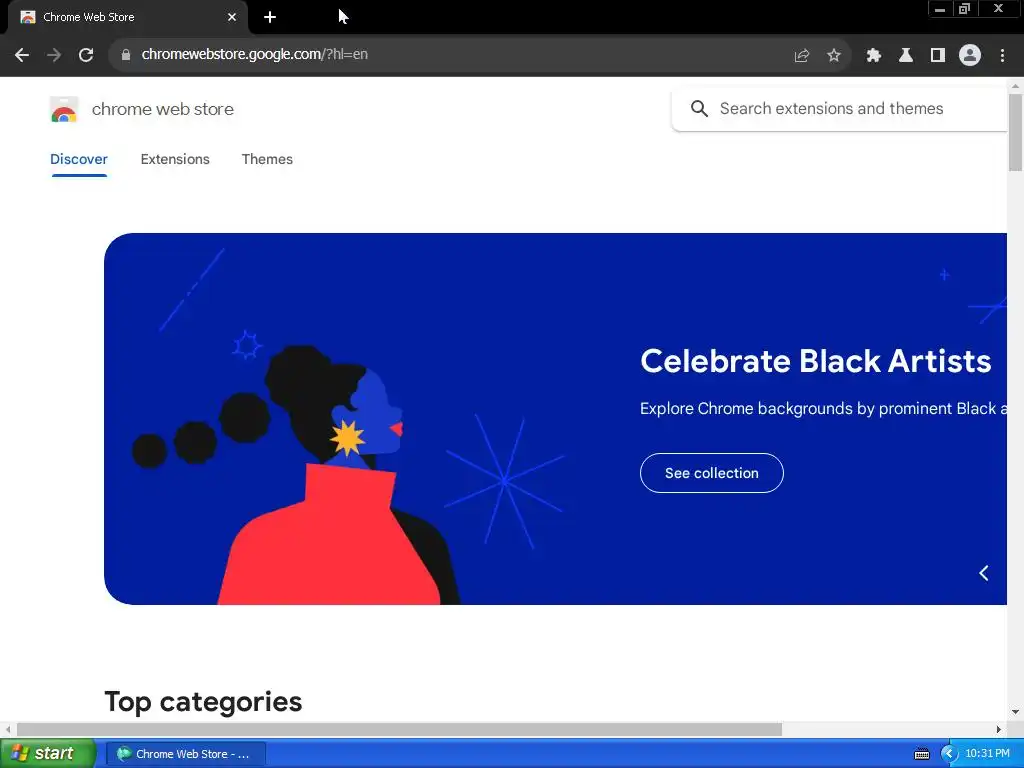Close the Chrome Web Store tab

point(232,18)
